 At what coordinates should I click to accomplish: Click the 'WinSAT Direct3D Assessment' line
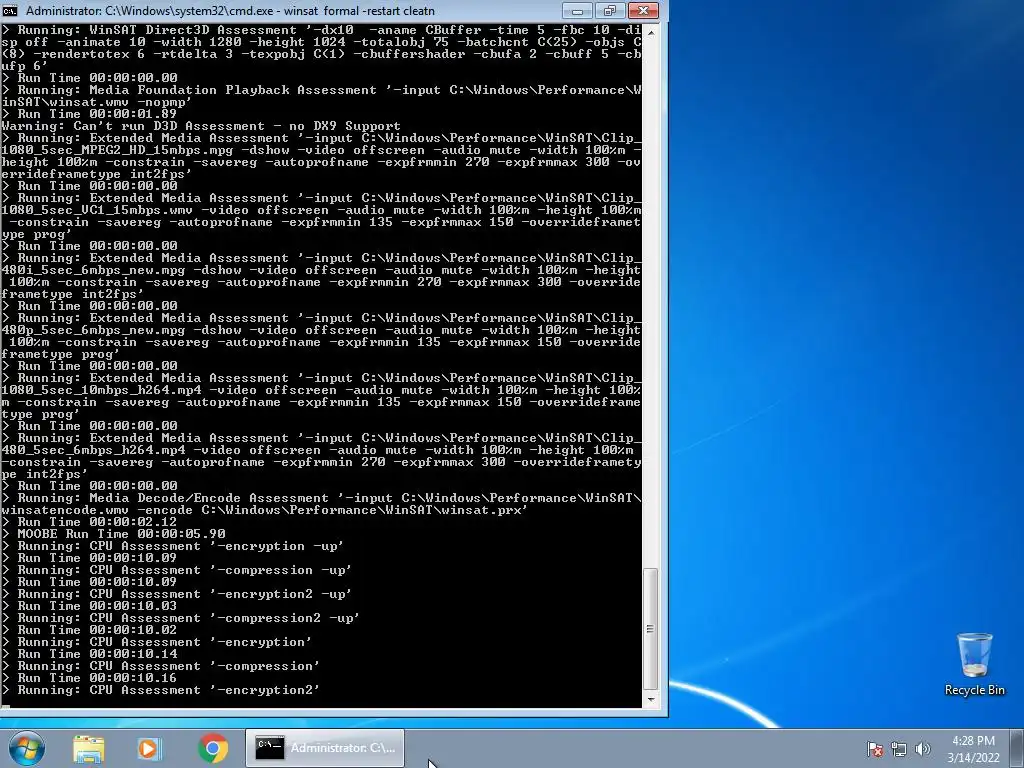321,29
